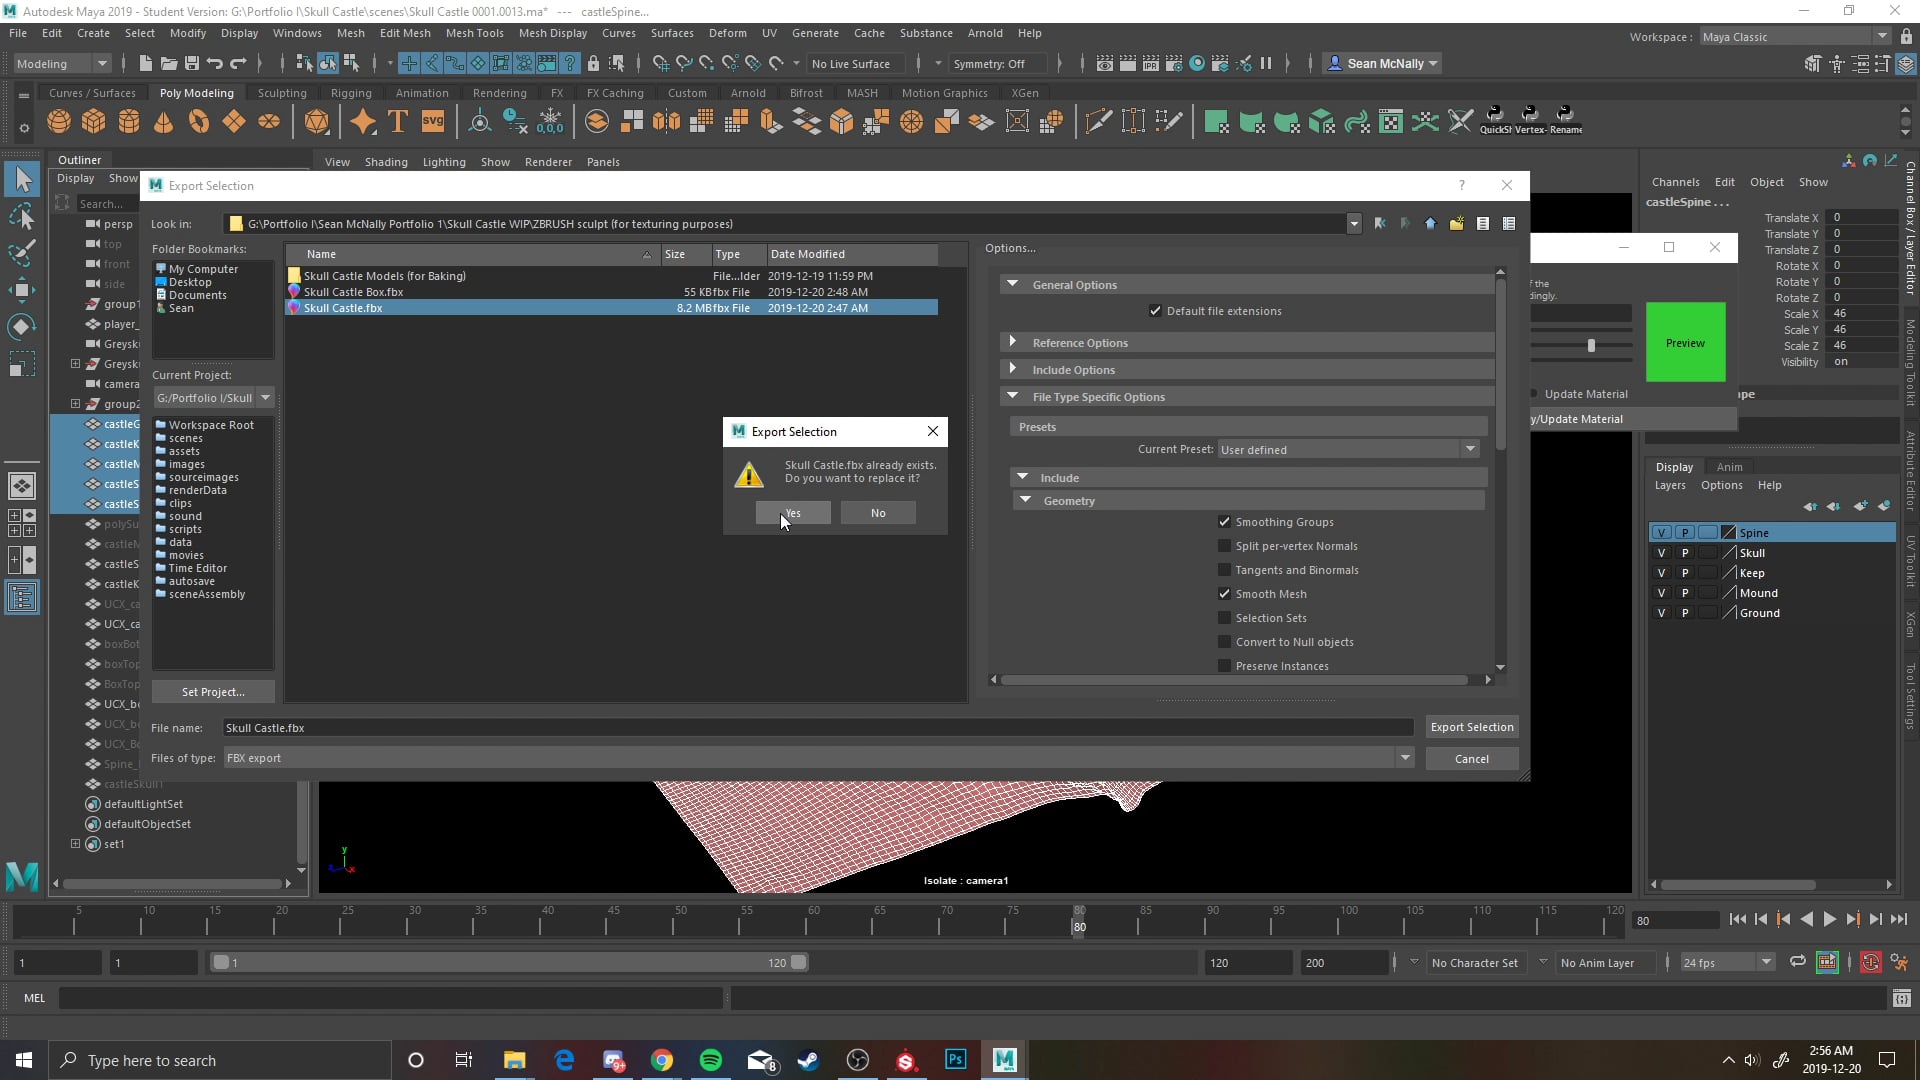Open Photoshop from the taskbar
The width and height of the screenshot is (1920, 1080).
[956, 1060]
